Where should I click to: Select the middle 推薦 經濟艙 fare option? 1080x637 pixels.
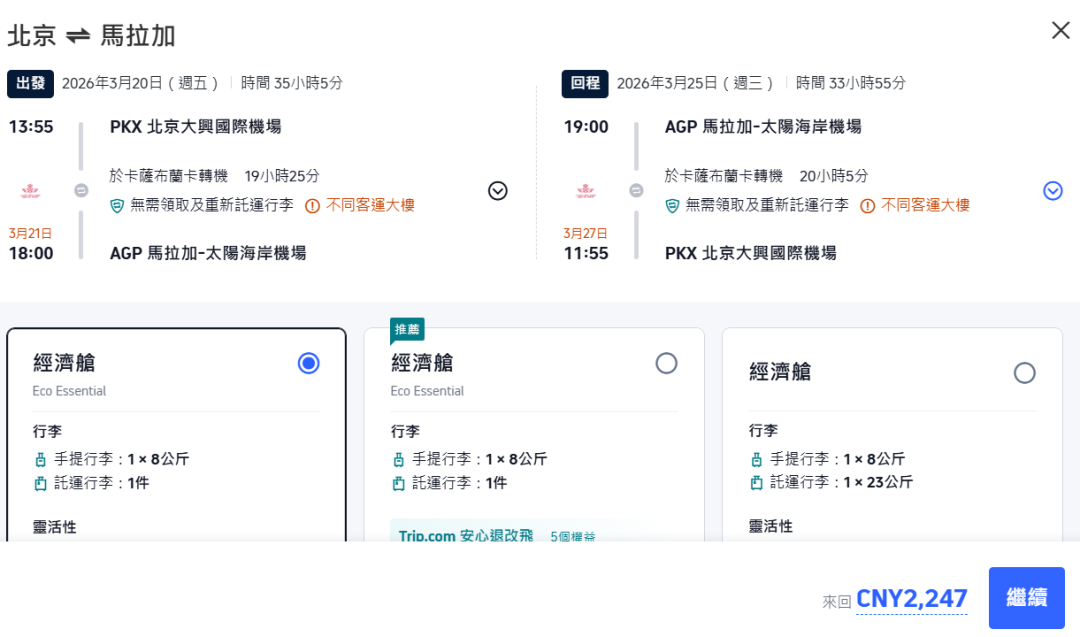pos(667,363)
